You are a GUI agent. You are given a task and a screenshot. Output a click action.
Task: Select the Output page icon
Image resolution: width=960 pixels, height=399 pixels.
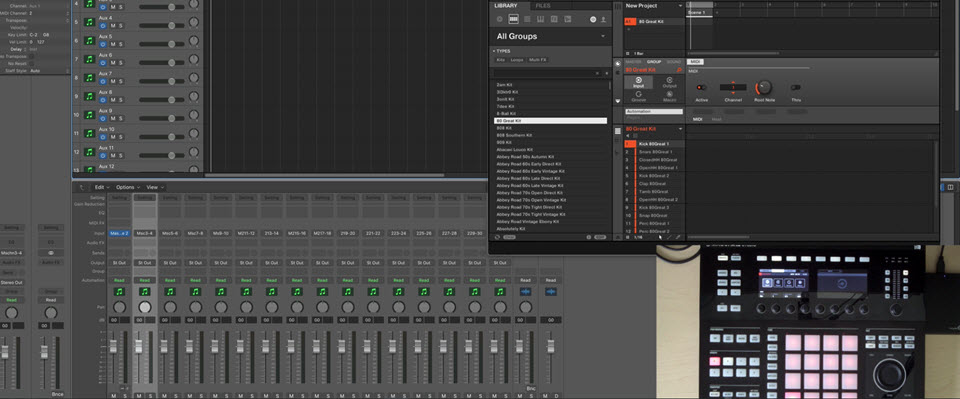coord(669,82)
